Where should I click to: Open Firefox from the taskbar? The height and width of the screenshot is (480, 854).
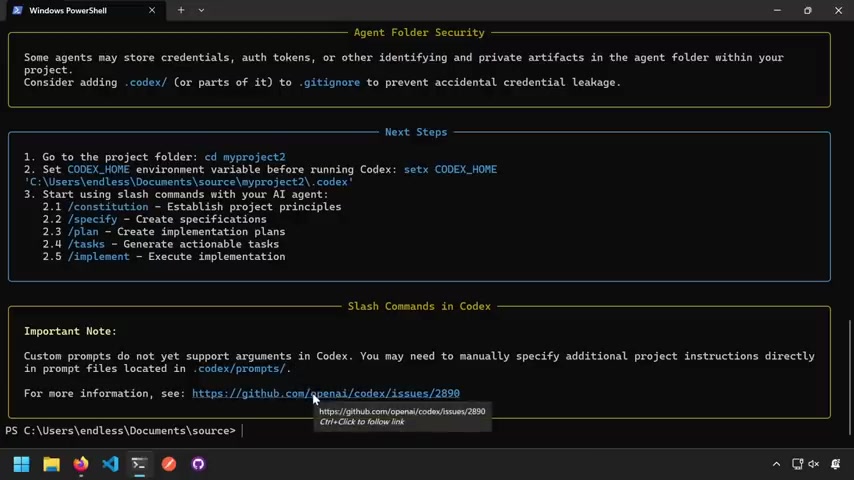(81, 464)
